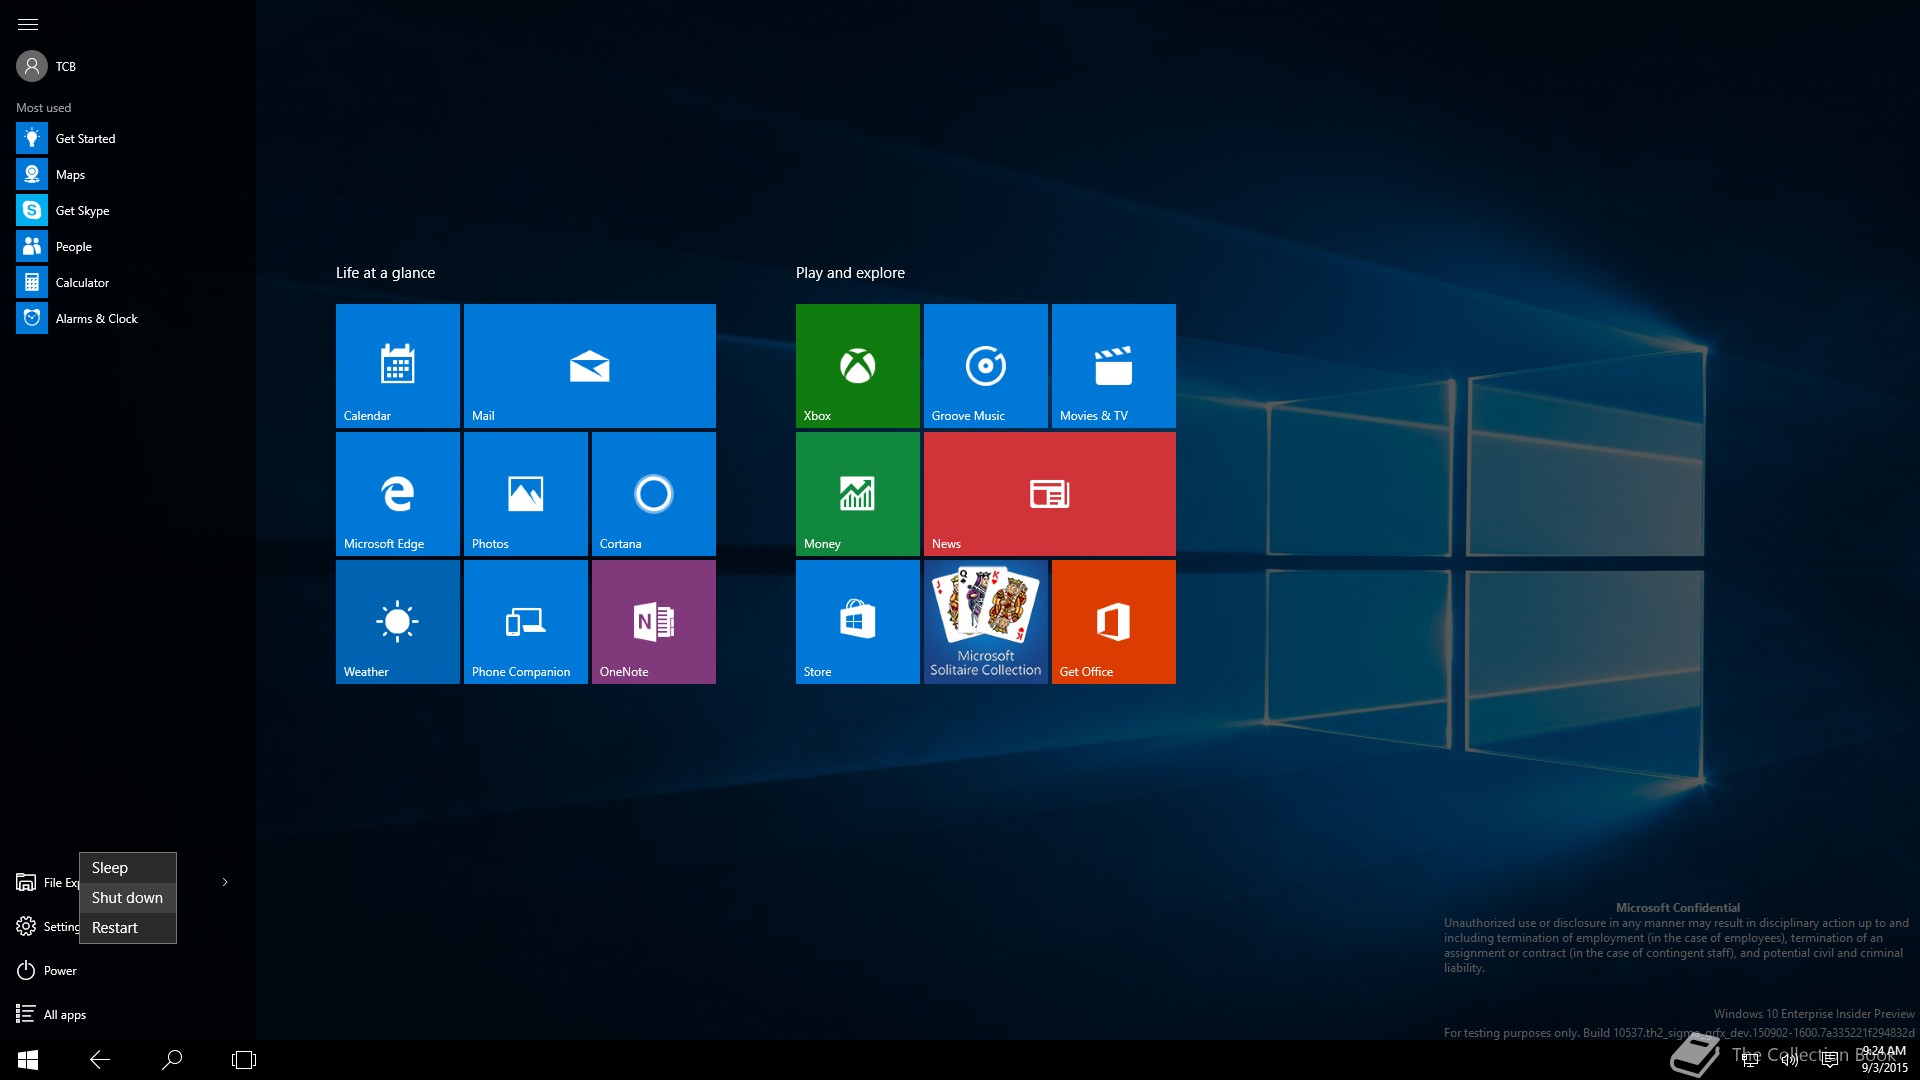The width and height of the screenshot is (1920, 1080).
Task: Launch the Store tile
Action: 858,622
